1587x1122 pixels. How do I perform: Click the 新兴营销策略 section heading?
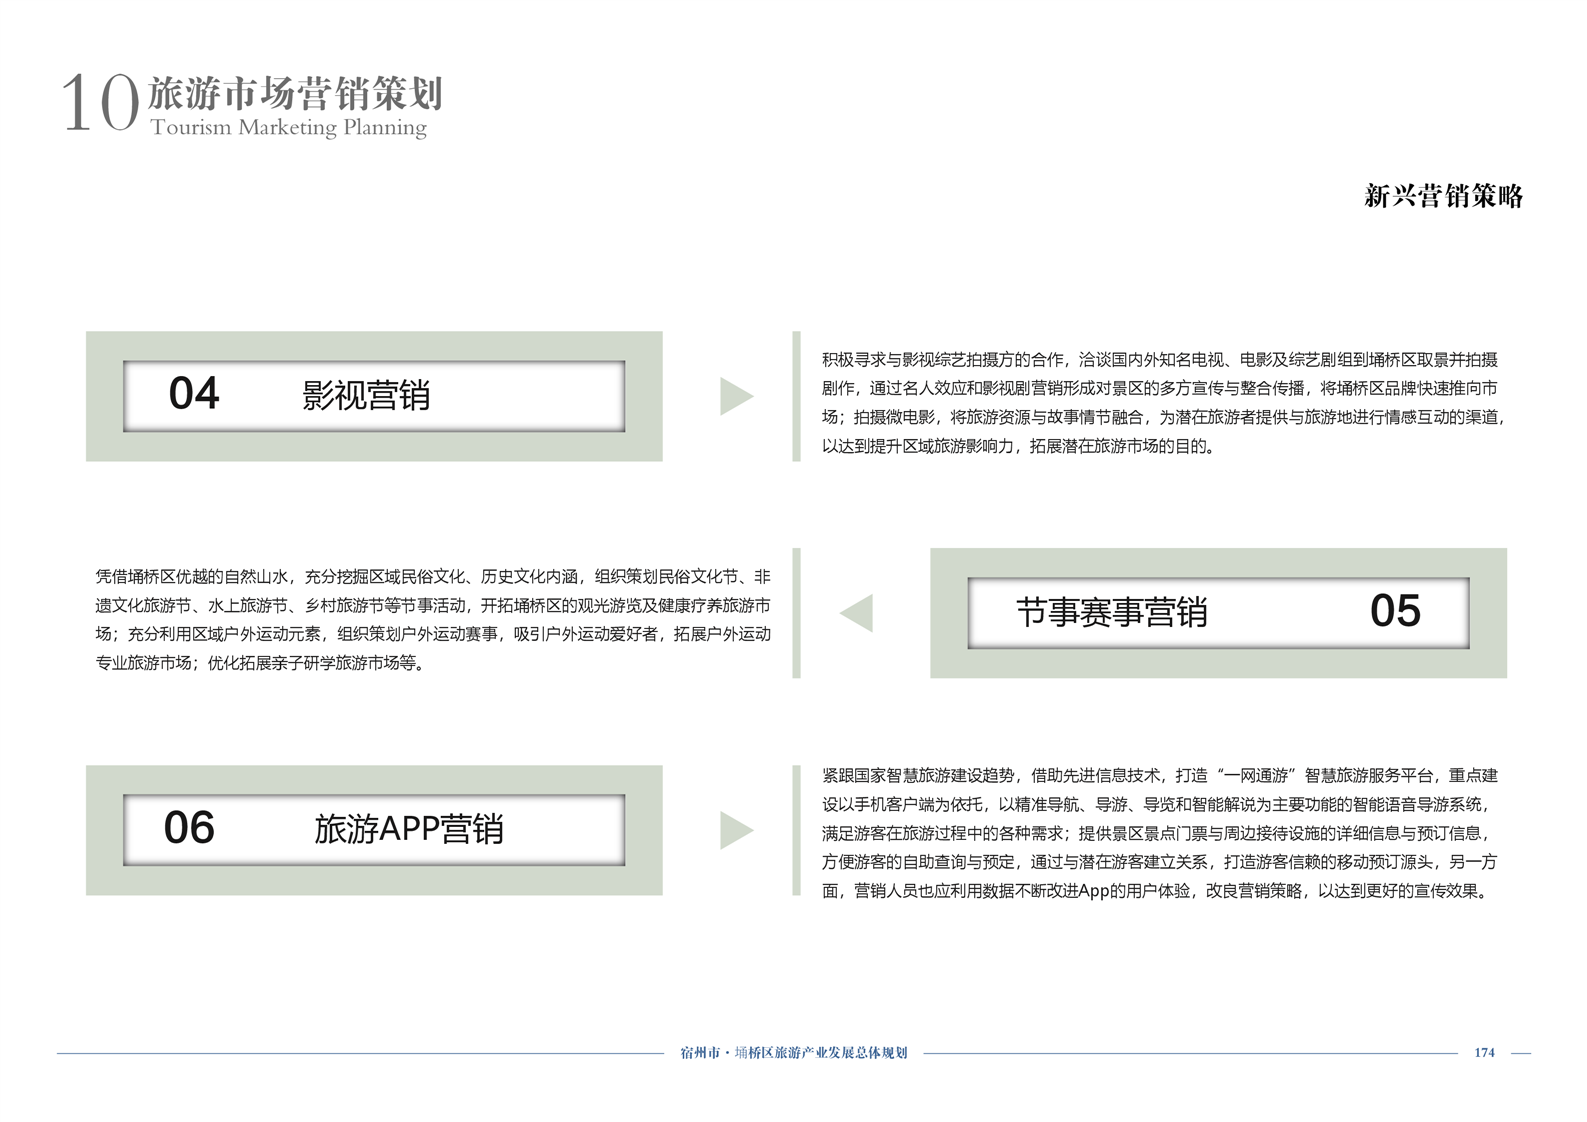[x=1443, y=196]
